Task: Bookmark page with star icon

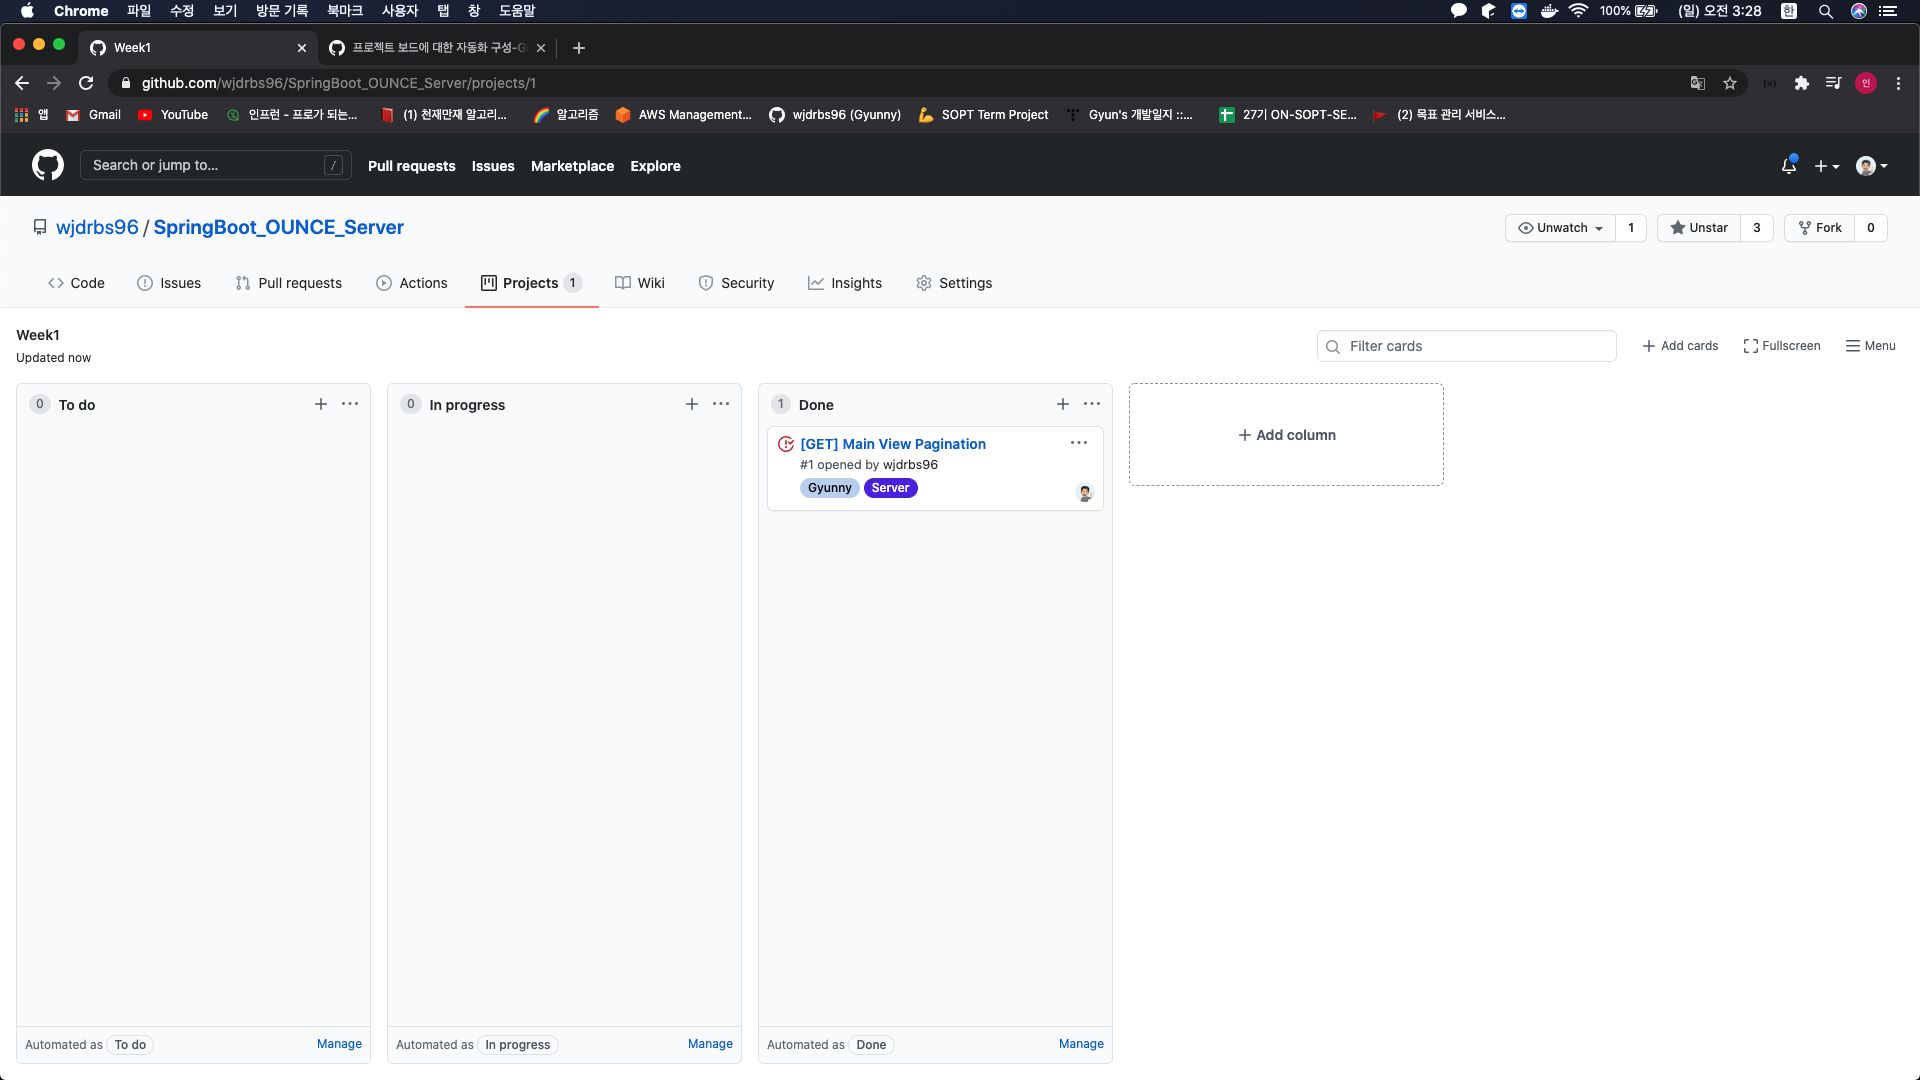Action: click(x=1729, y=83)
